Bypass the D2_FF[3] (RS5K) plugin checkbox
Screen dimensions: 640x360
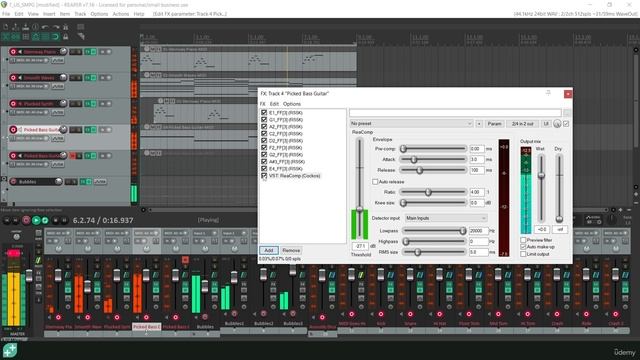[264, 140]
